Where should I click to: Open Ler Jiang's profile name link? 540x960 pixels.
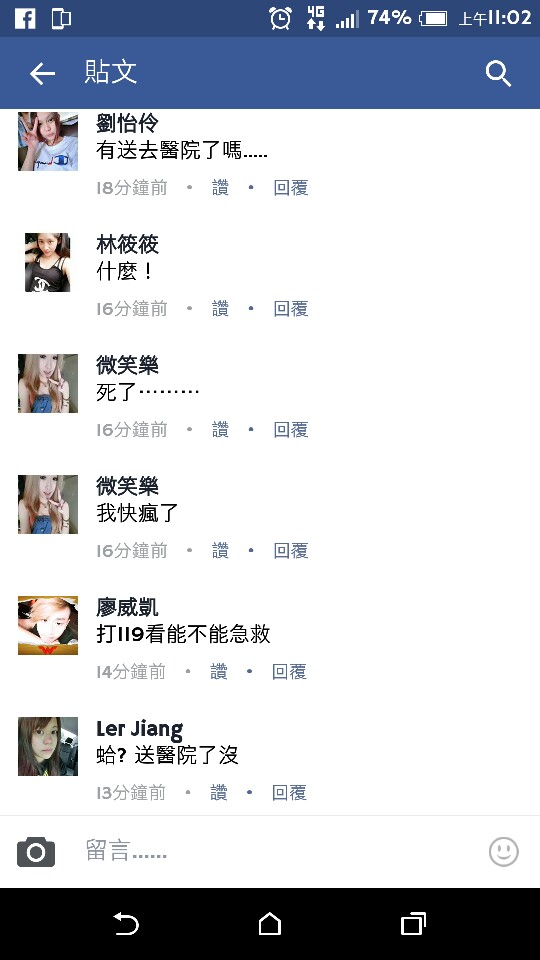tap(140, 729)
